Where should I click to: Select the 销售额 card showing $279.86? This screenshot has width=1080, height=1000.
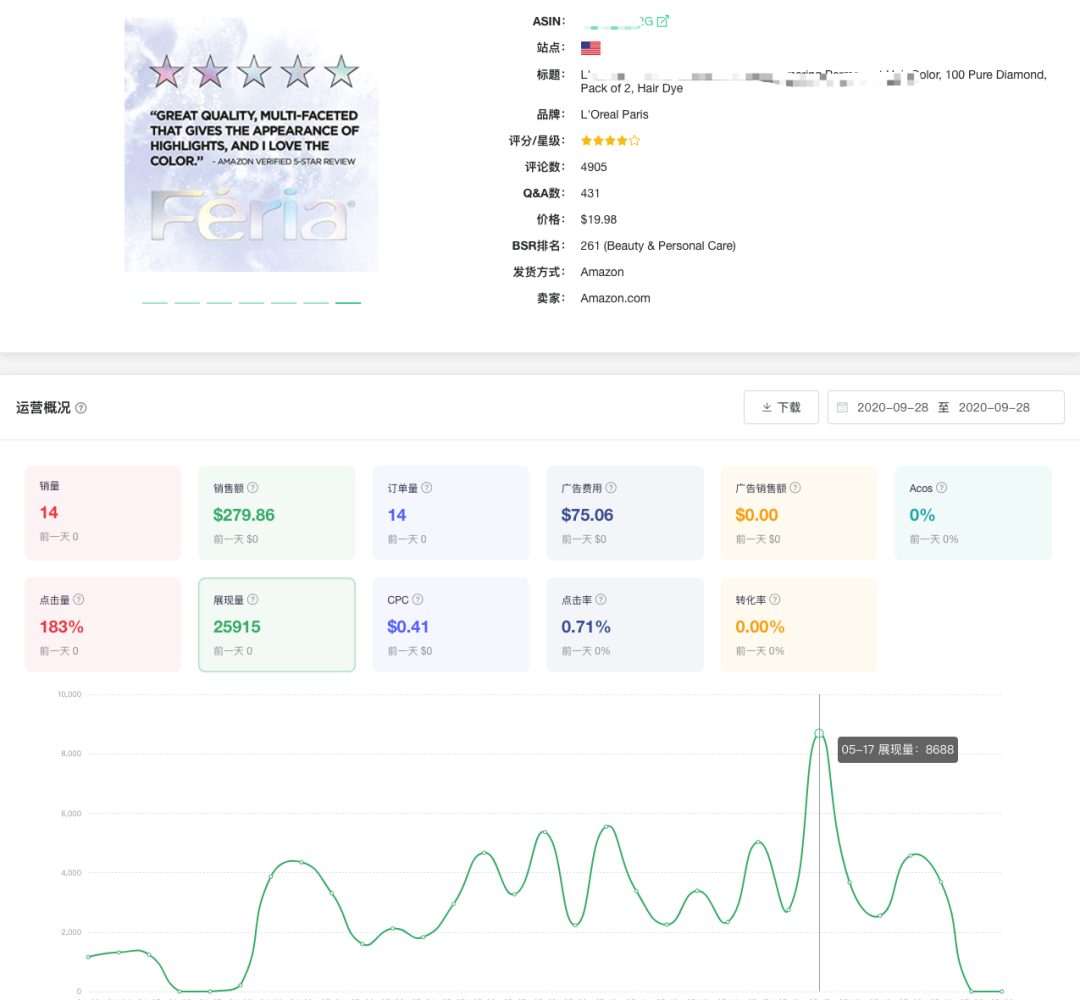pos(277,513)
